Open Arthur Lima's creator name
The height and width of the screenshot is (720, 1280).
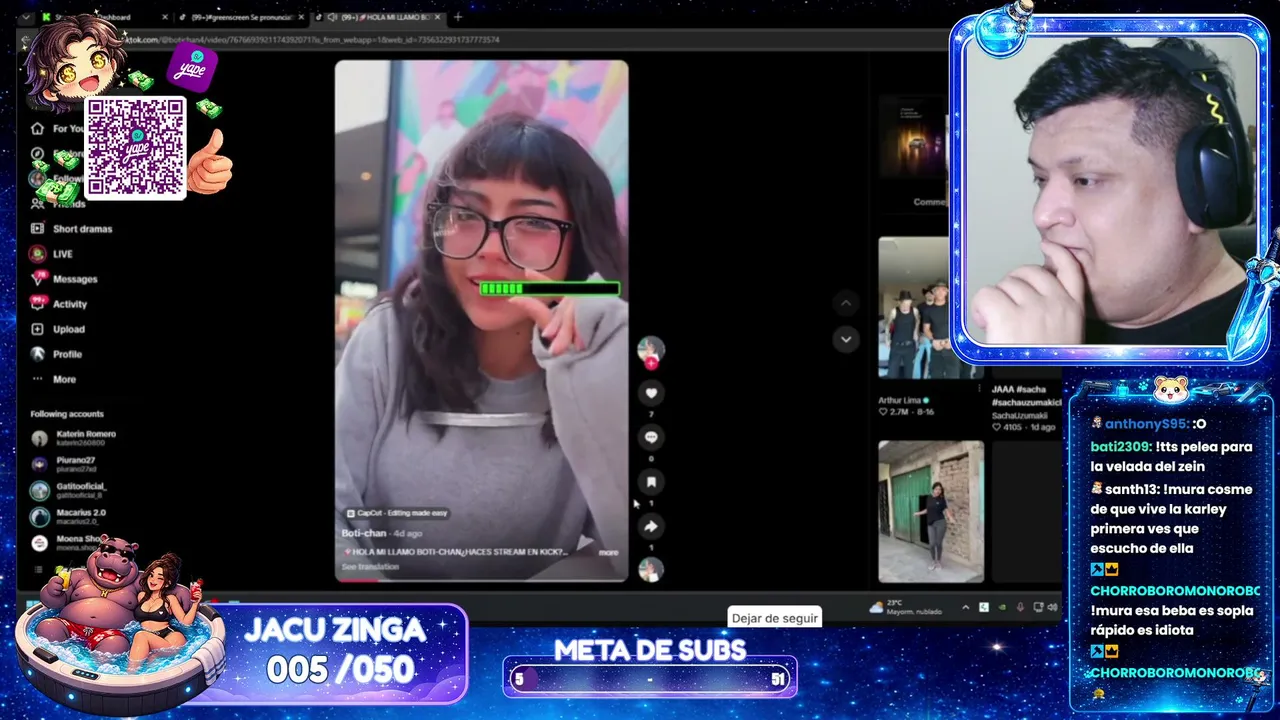(901, 400)
